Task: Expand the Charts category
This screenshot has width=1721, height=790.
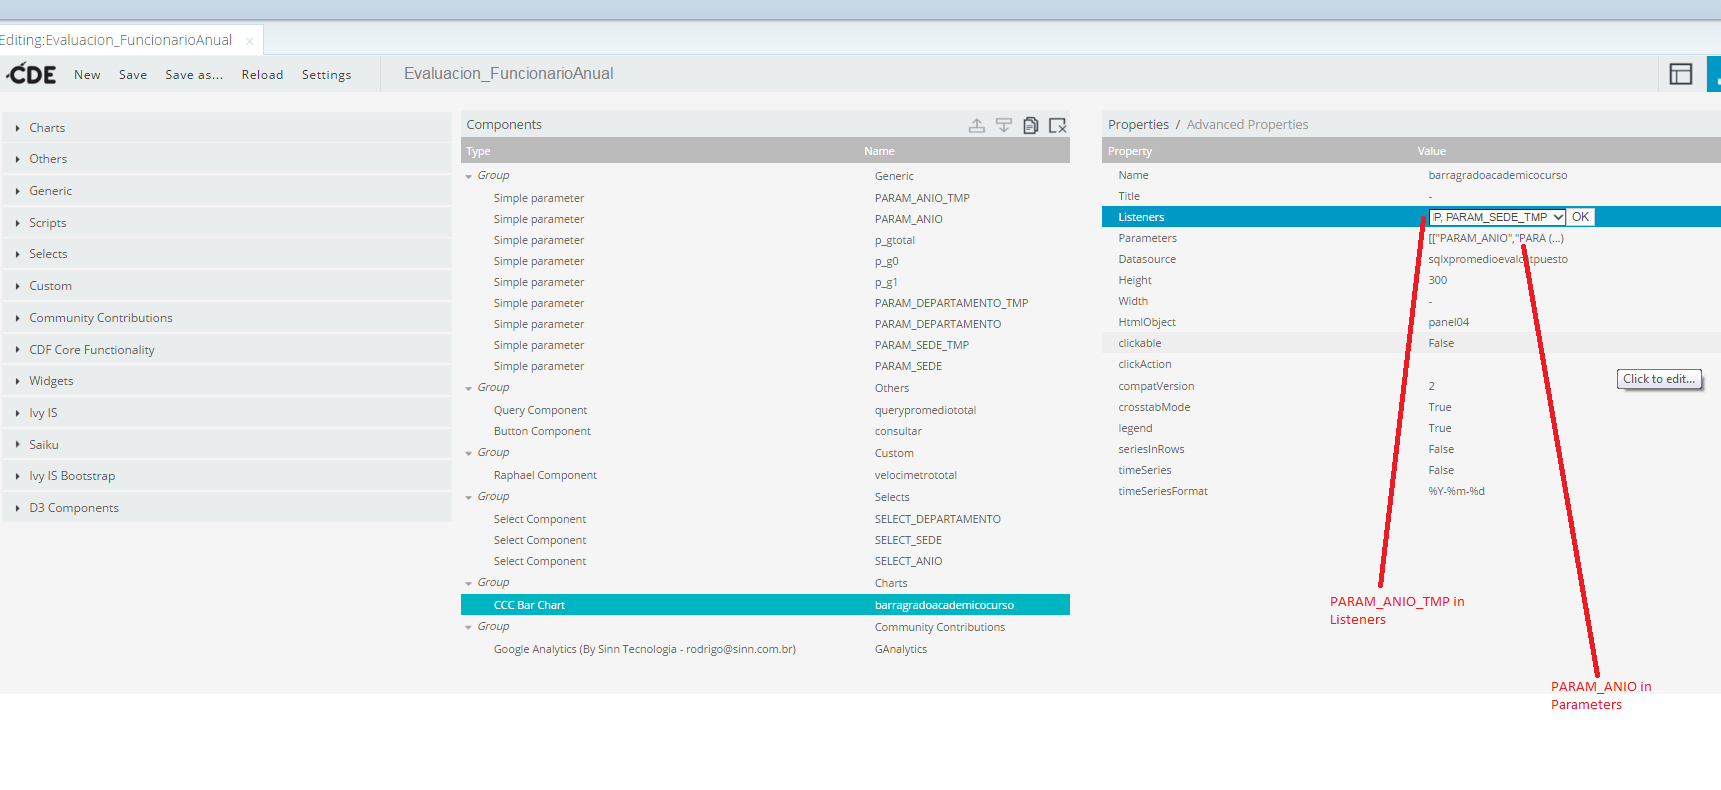Action: pyautogui.click(x=226, y=128)
